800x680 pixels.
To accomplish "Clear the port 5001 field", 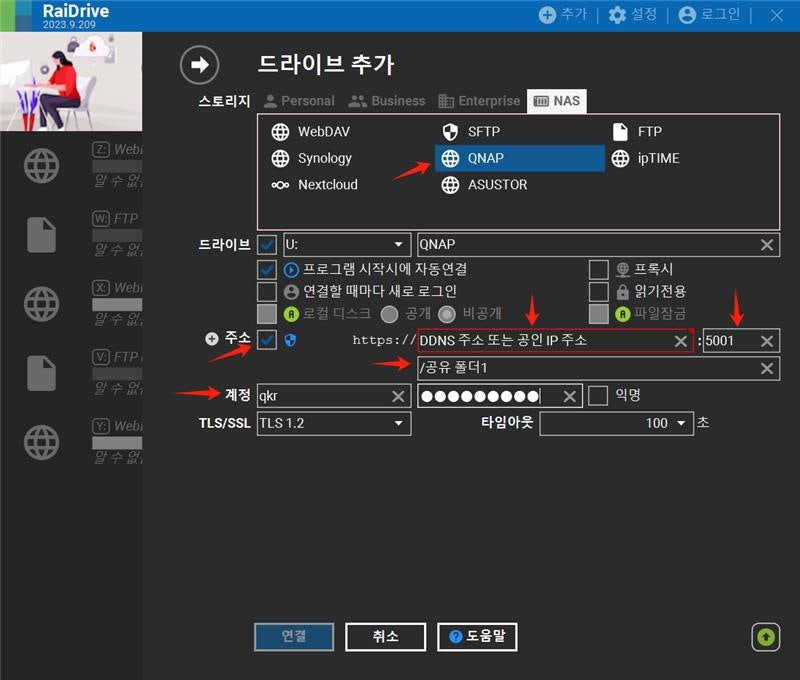I will point(767,341).
